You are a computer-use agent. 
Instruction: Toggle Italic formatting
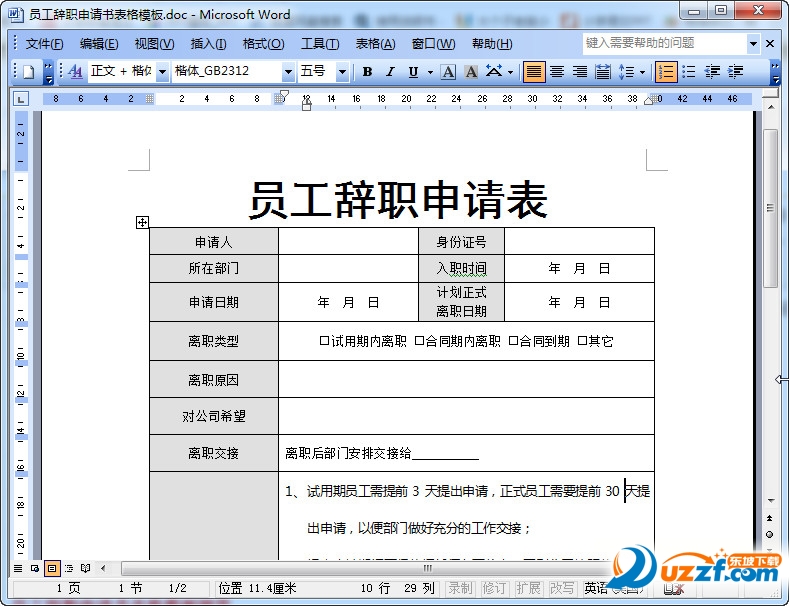[390, 72]
